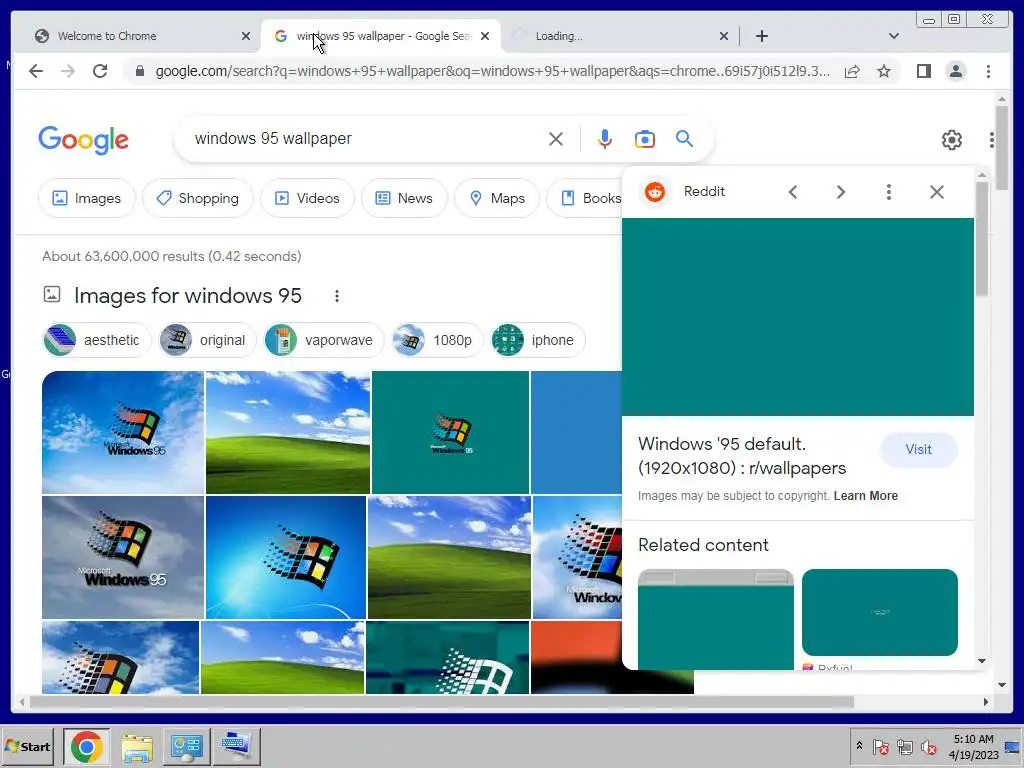Screen dimensions: 1024x768
Task: Open teal Windows 95 logo thumbnail
Action: pos(450,432)
